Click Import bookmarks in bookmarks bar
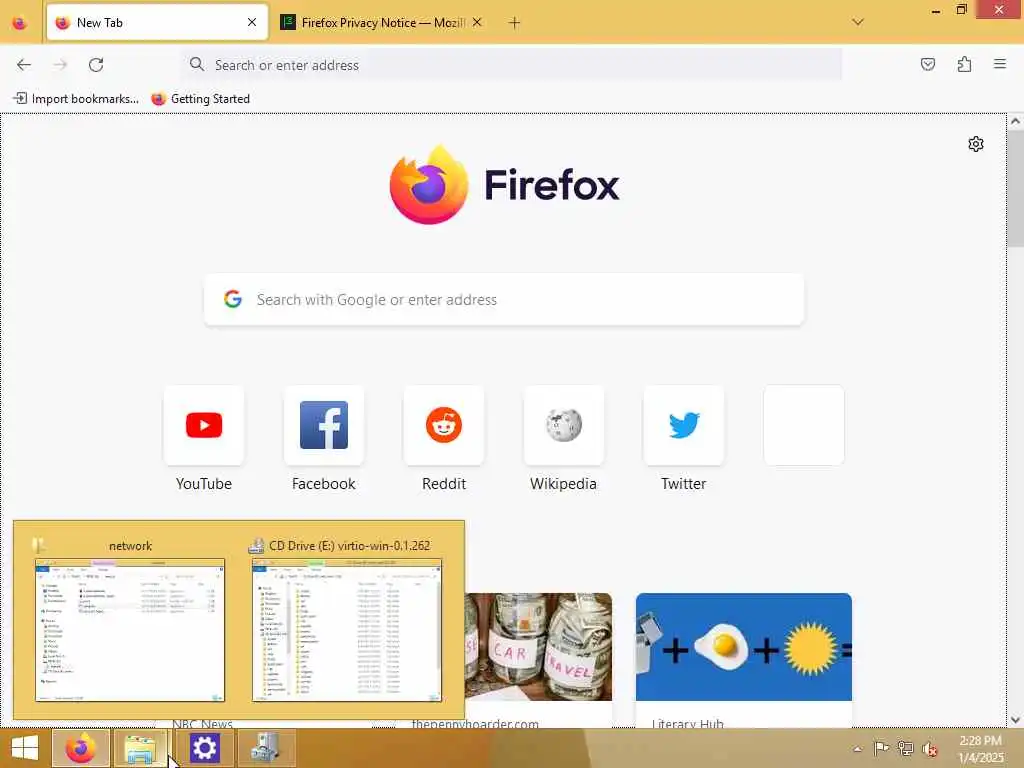1024x768 pixels. point(76,99)
